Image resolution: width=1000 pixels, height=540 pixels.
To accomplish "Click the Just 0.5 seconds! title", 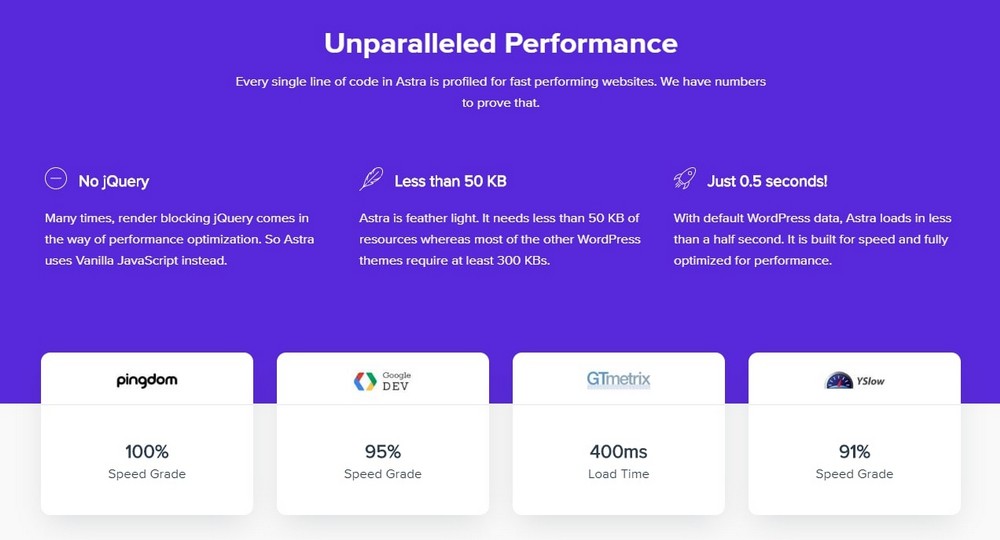I will click(x=767, y=181).
